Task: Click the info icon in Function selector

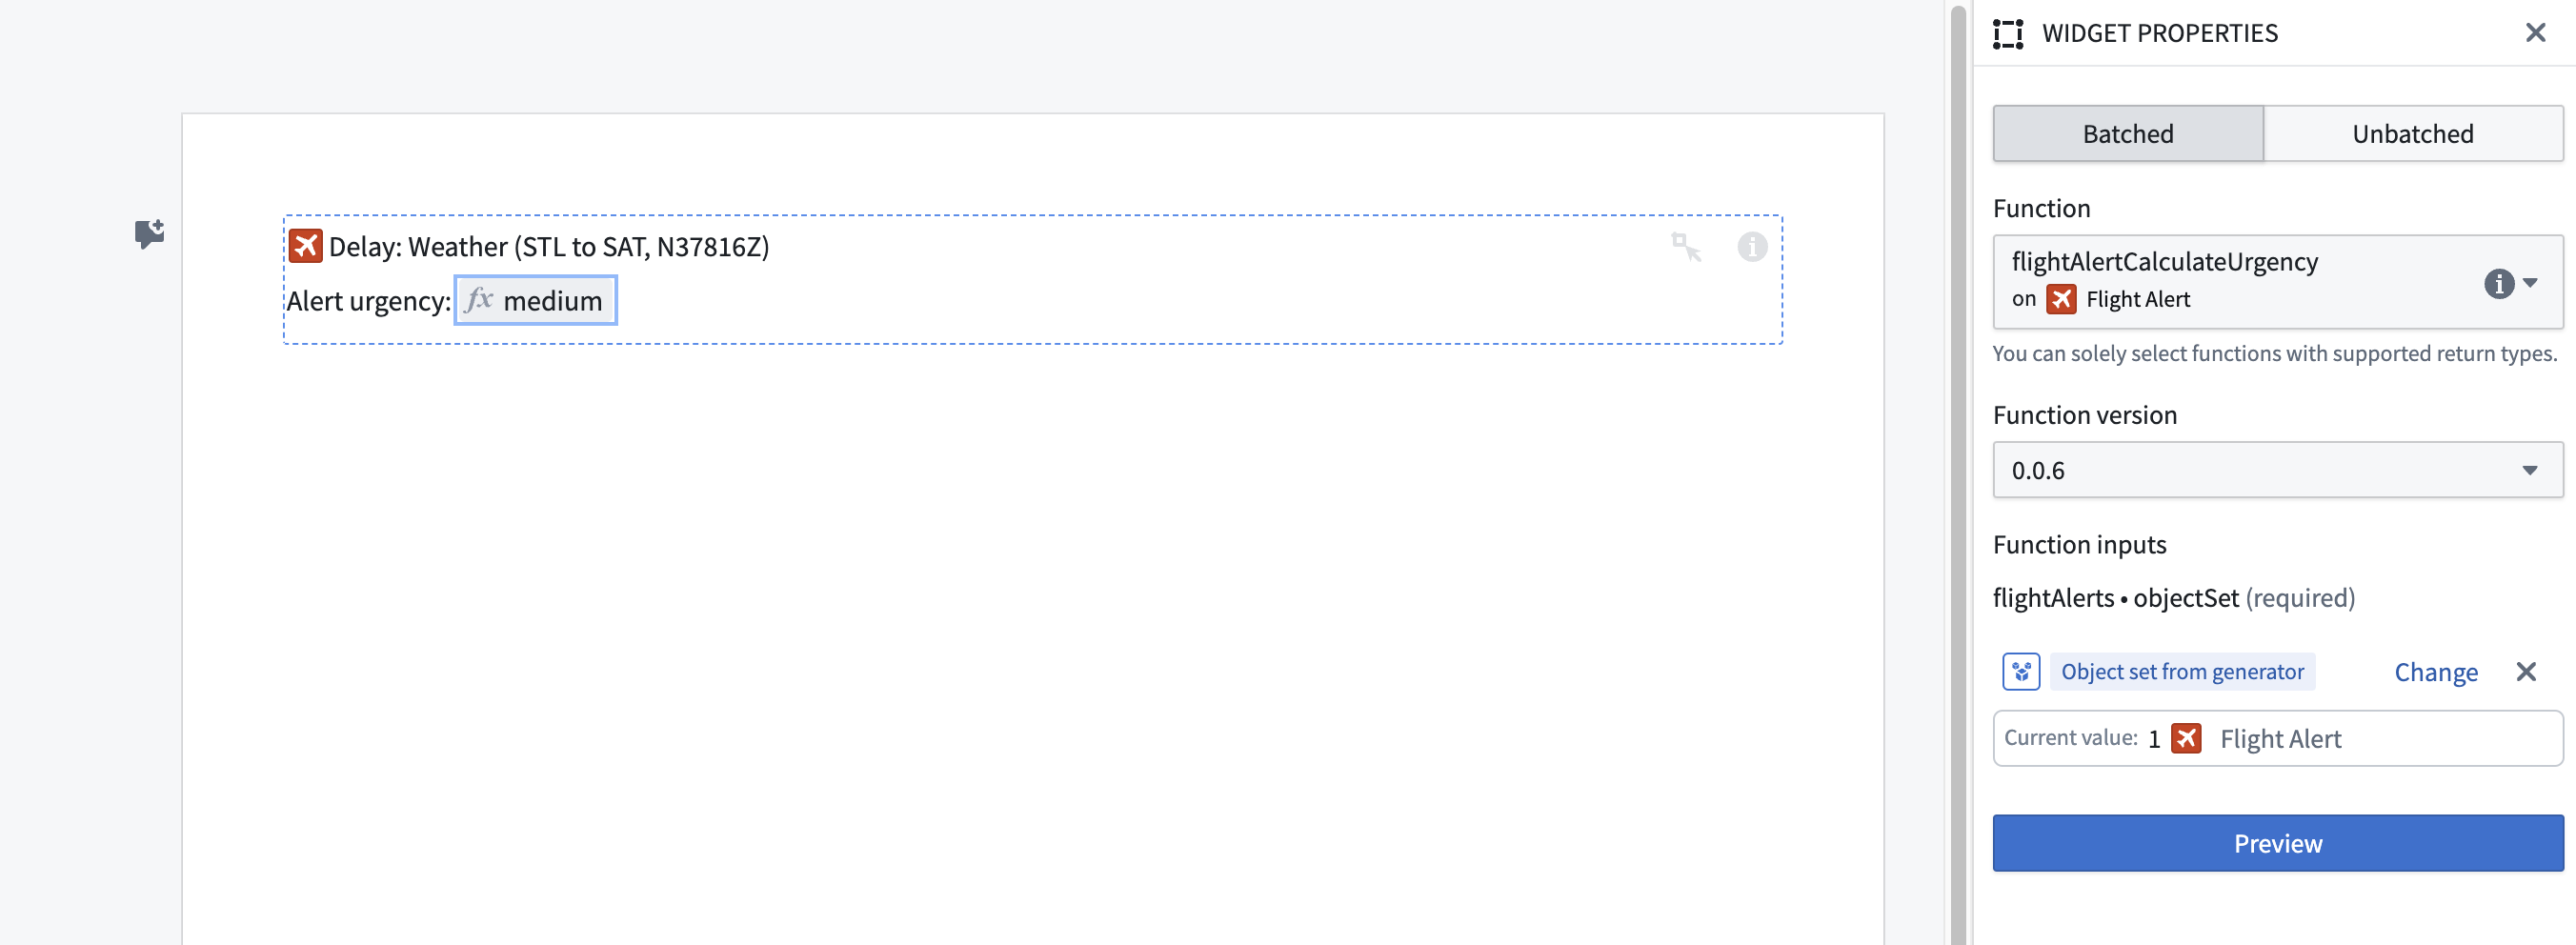Action: click(x=2498, y=284)
